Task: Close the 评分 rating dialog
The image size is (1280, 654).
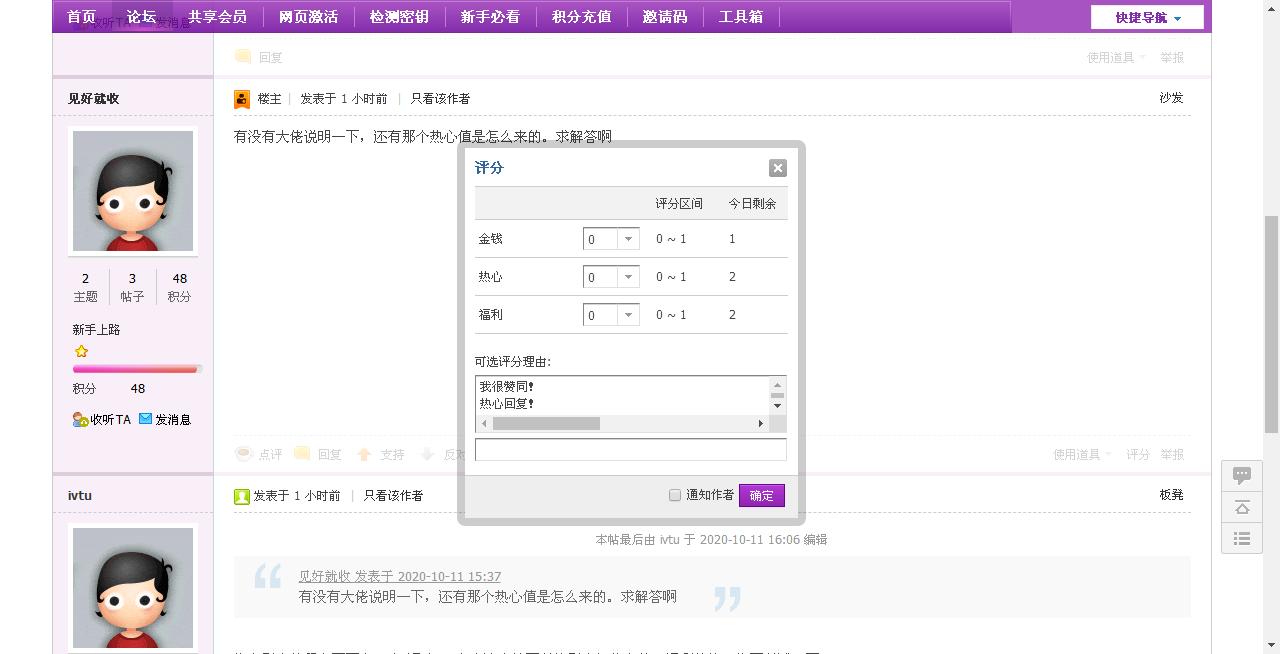Action: 778,168
